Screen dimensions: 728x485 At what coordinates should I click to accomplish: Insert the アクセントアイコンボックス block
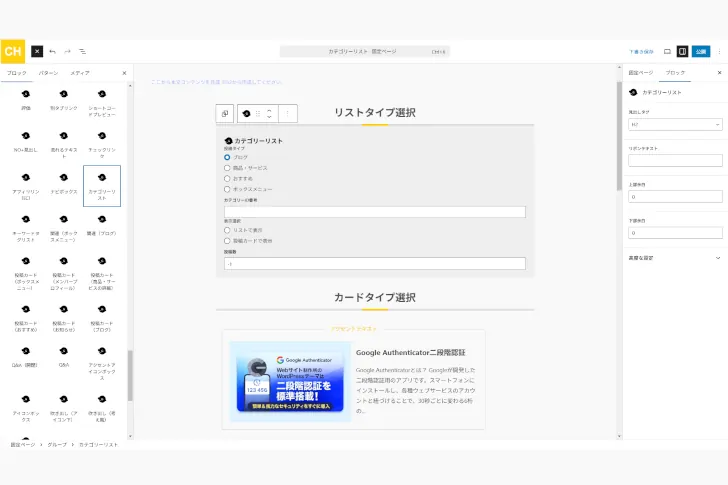tap(102, 363)
